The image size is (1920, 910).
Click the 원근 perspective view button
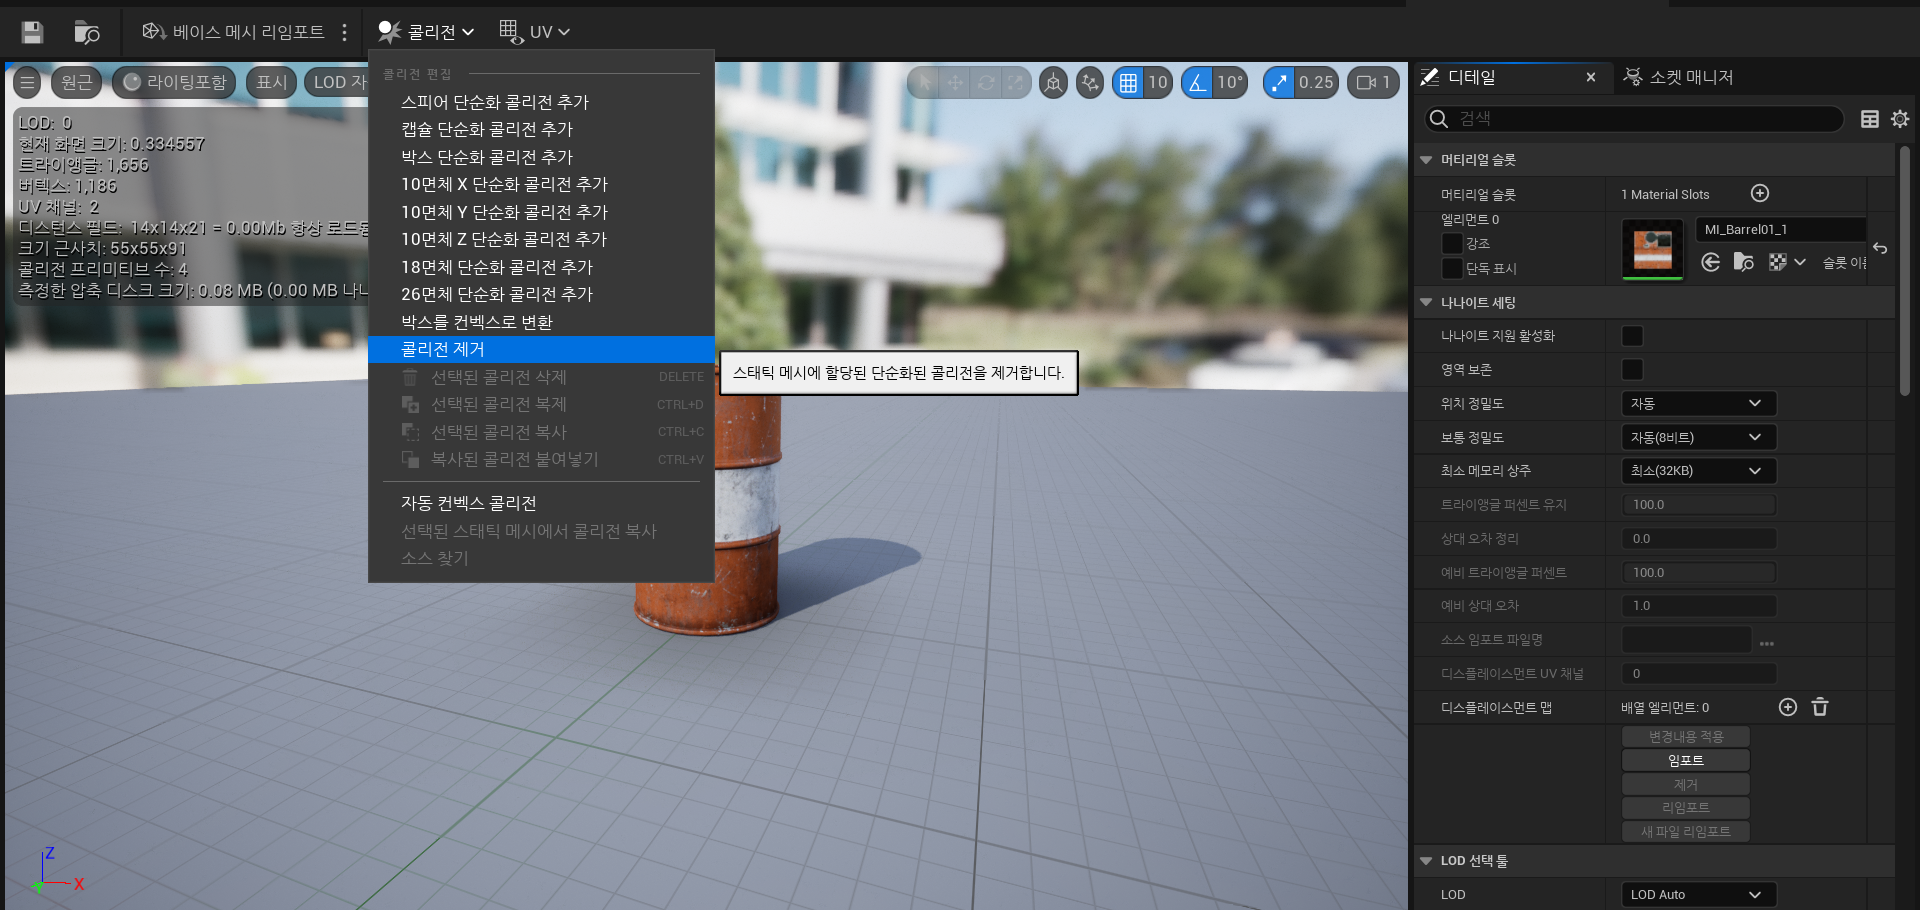(77, 82)
